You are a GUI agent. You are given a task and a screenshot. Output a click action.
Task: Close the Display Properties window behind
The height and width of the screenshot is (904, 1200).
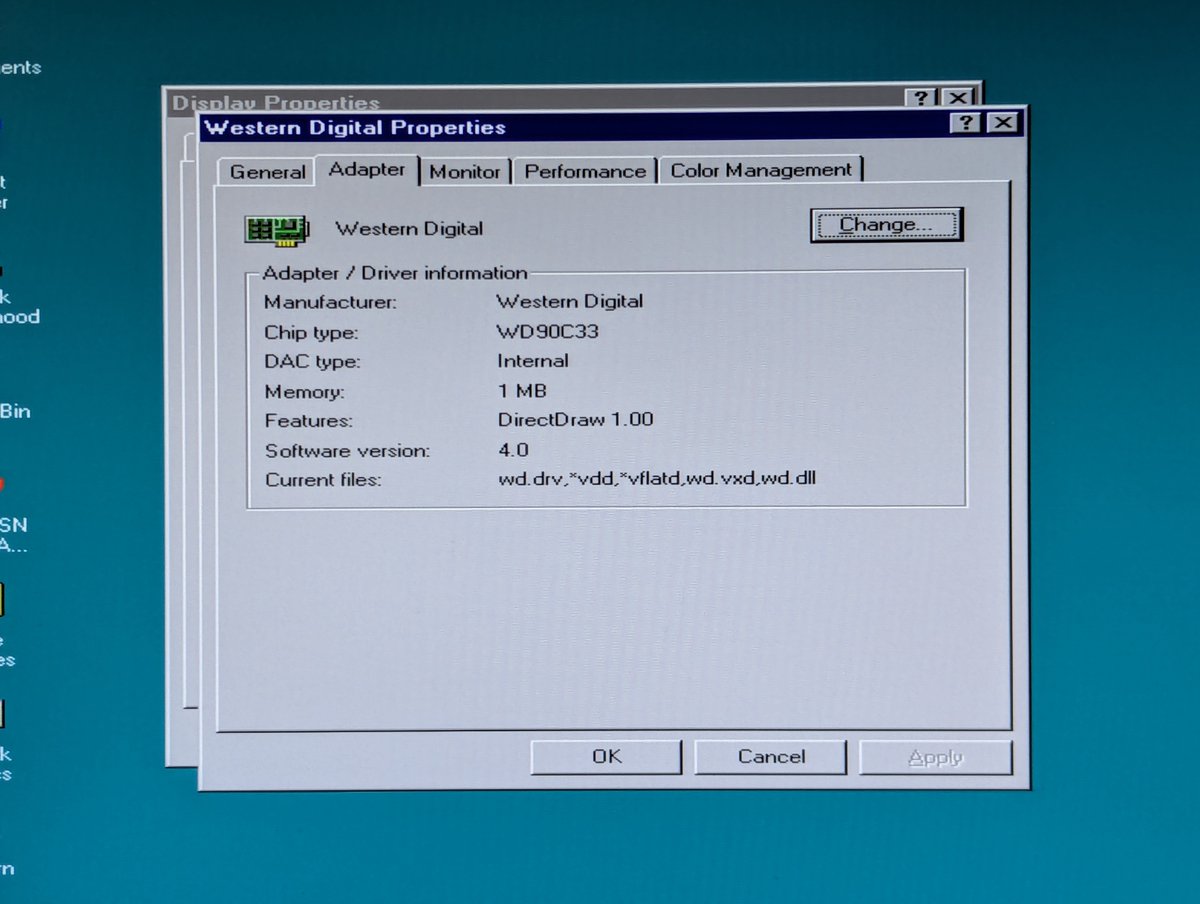coord(958,98)
